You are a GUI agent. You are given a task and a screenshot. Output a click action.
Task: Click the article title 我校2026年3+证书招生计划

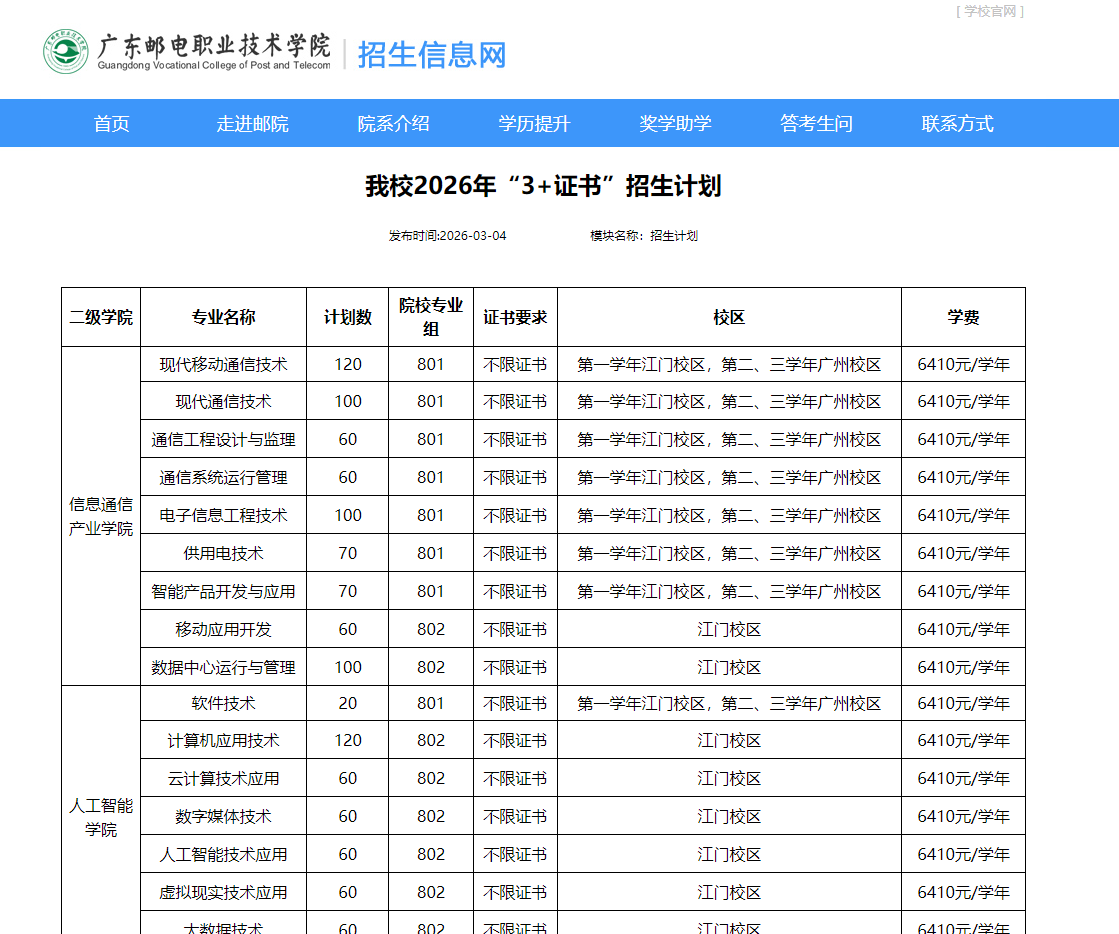click(546, 186)
